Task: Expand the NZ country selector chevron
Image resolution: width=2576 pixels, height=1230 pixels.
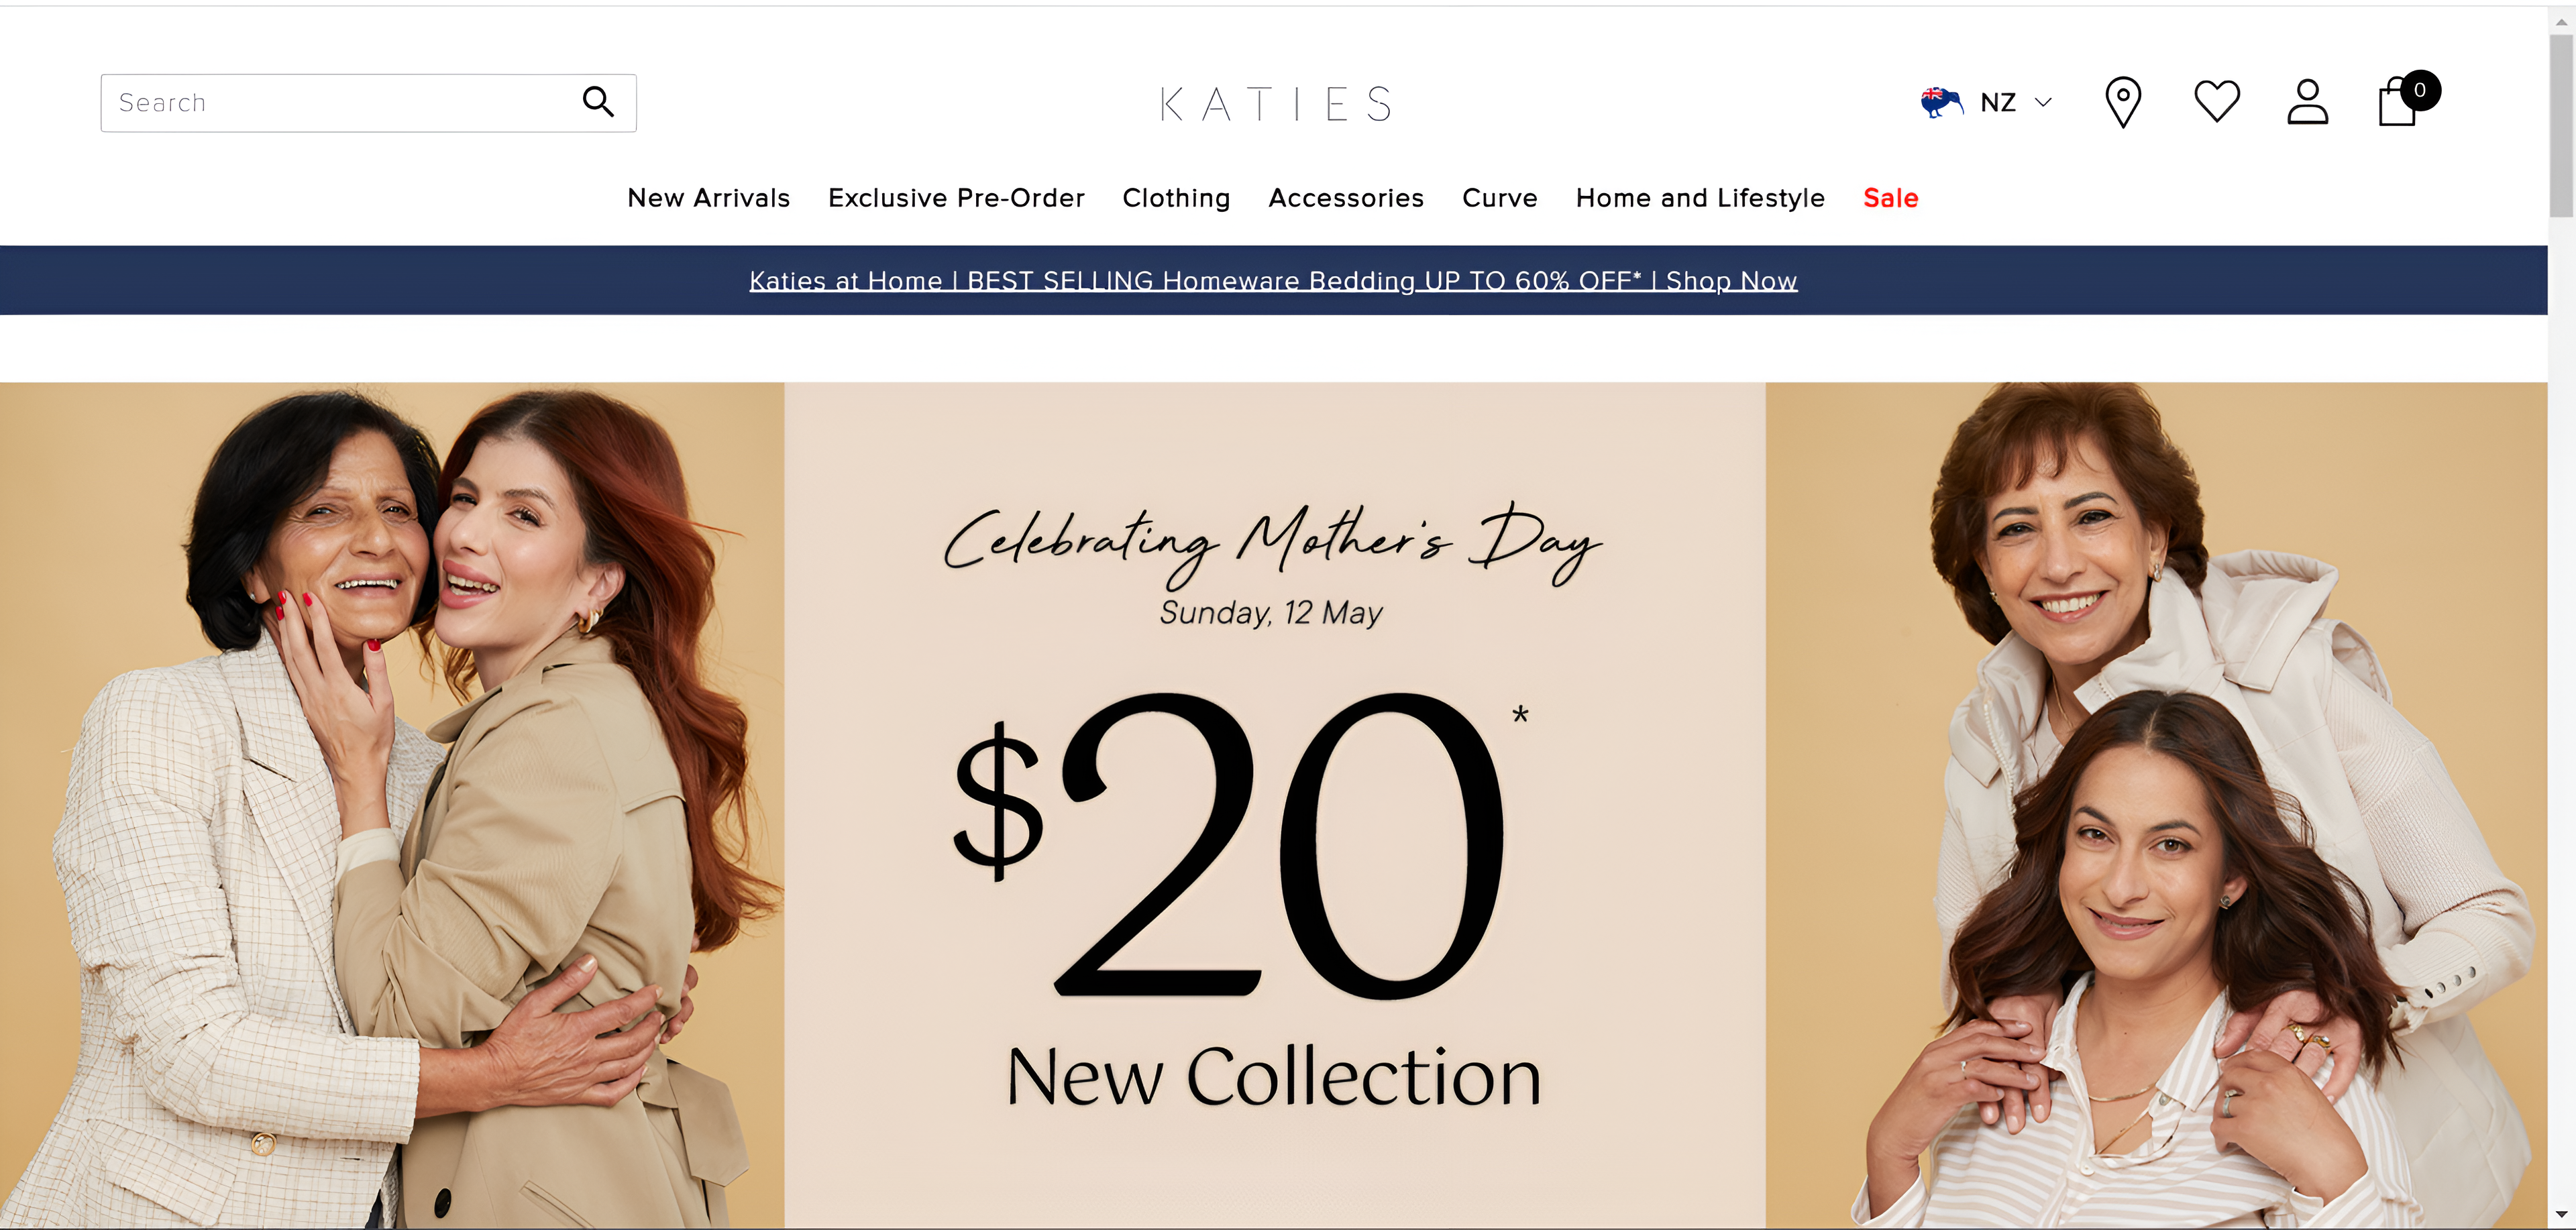Action: tap(2043, 102)
